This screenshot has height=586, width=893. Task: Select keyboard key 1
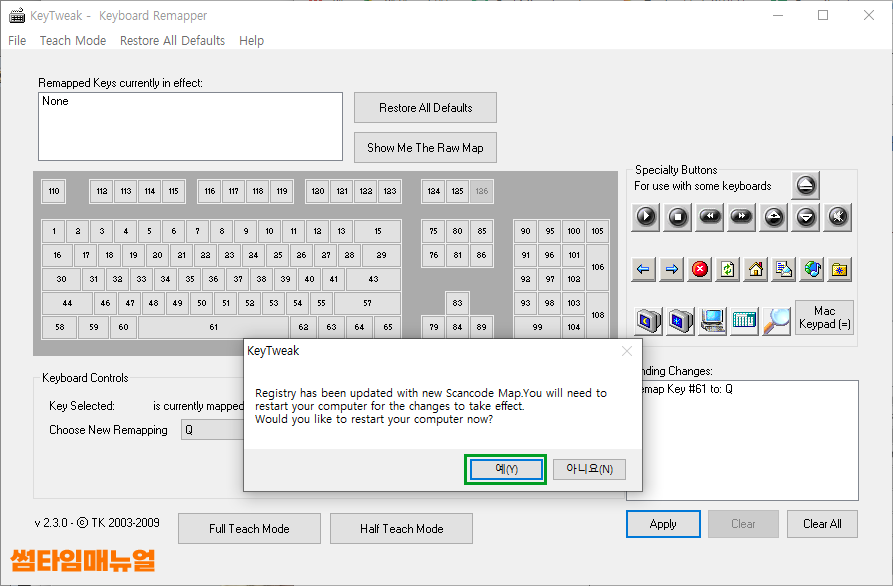[54, 231]
